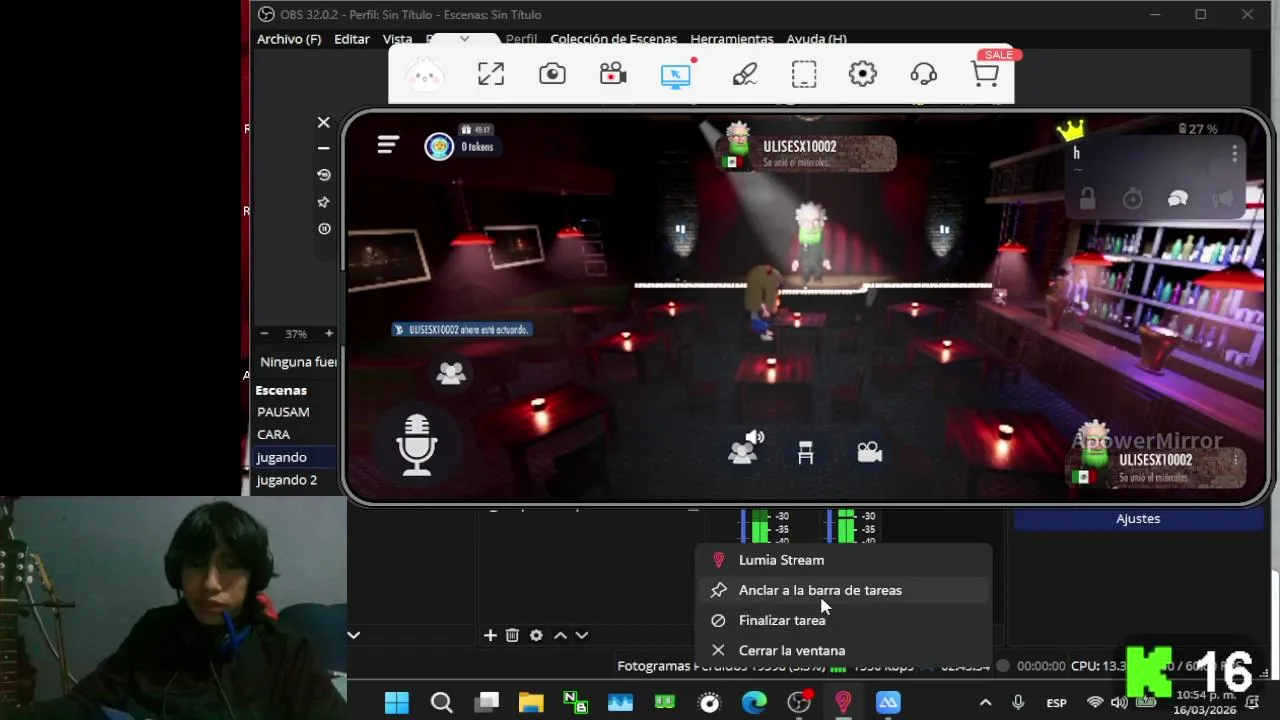This screenshot has height=720, width=1280.
Task: Click the stopwatch timer icon in room panel
Action: pyautogui.click(x=1133, y=199)
